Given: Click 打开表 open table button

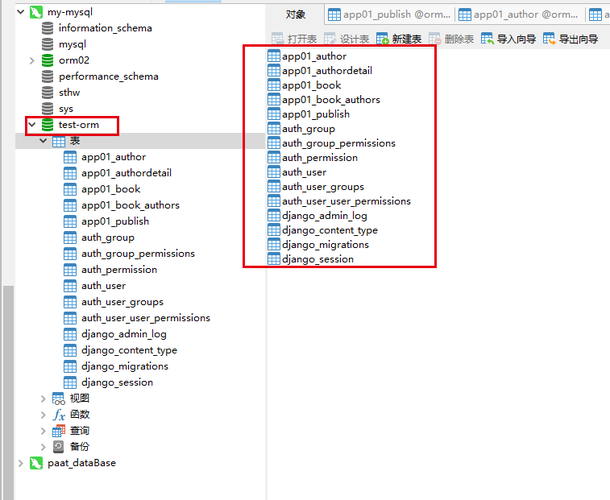Looking at the screenshot, I should click(x=294, y=39).
